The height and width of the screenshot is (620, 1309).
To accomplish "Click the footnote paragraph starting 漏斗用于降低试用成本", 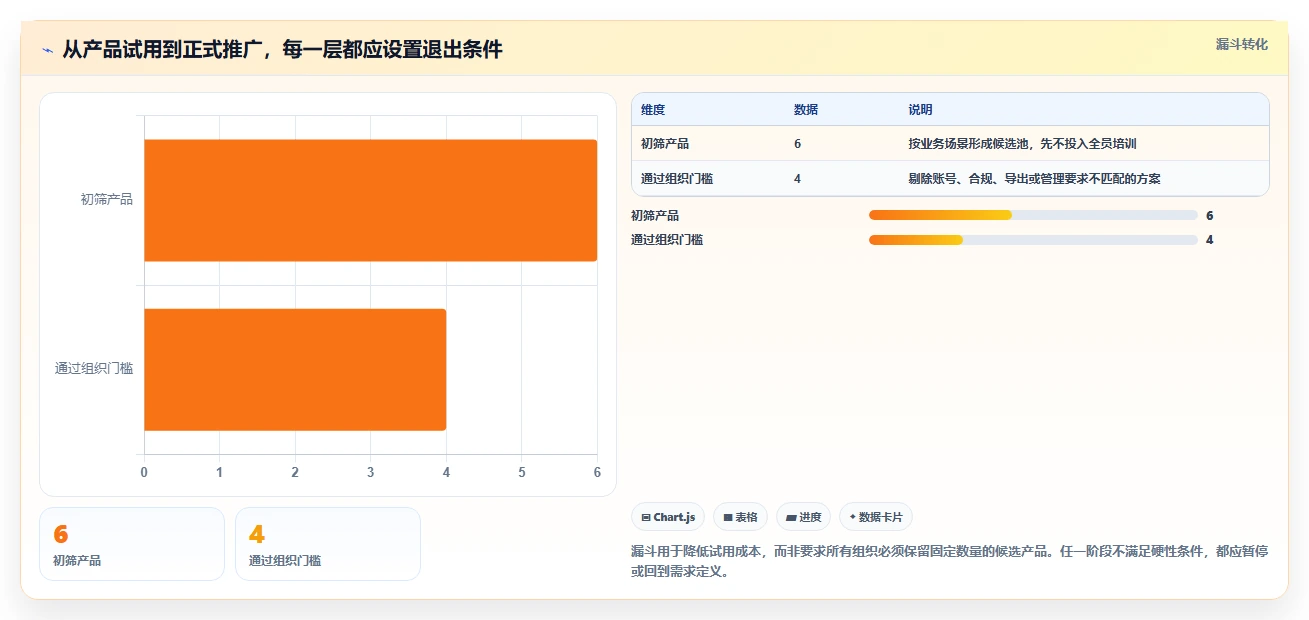I will 950,561.
